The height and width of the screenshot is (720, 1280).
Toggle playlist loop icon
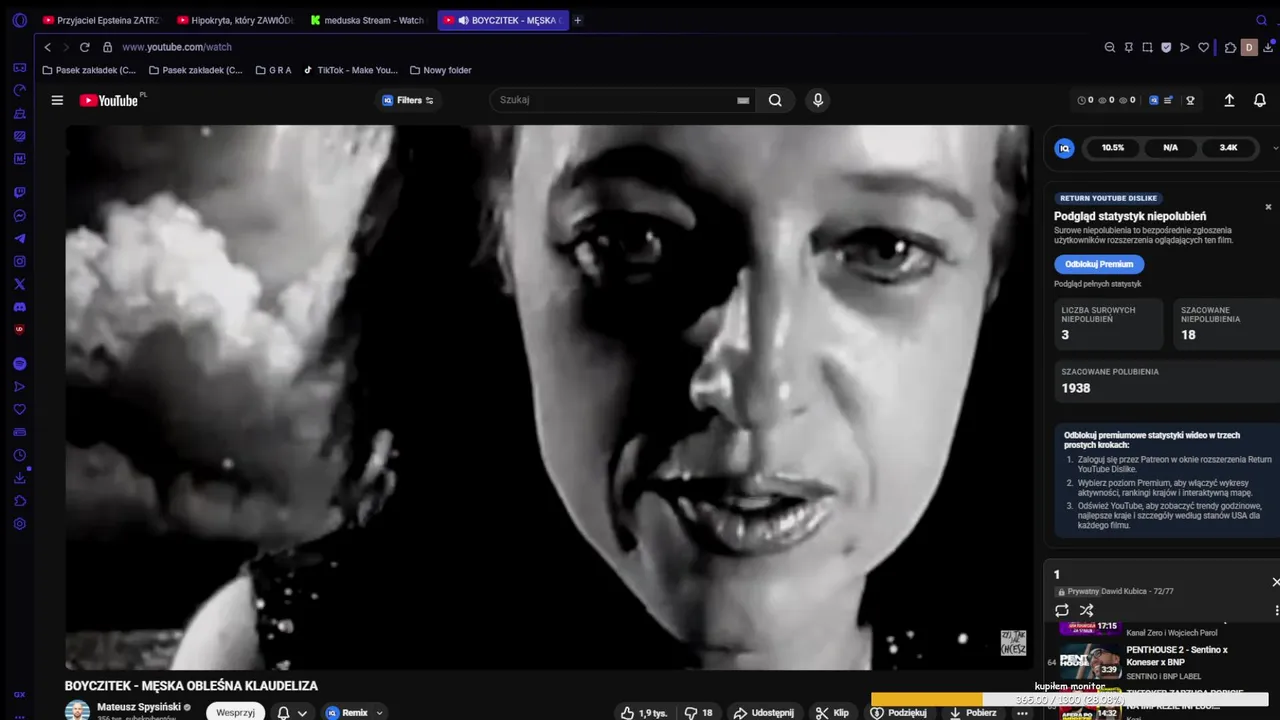point(1062,610)
